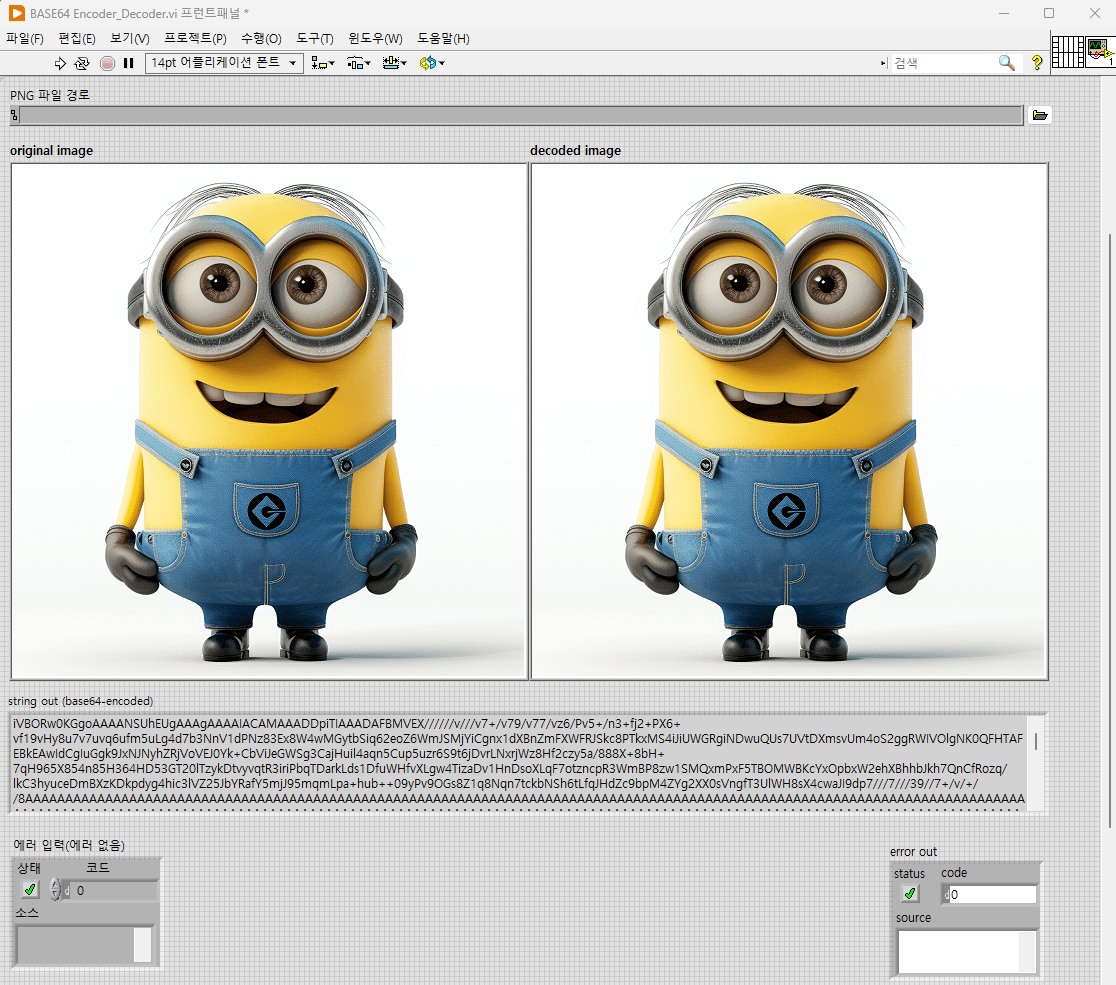1116x985 pixels.
Task: Click the 소스 text box in 에러 입력
Action: 75,945
